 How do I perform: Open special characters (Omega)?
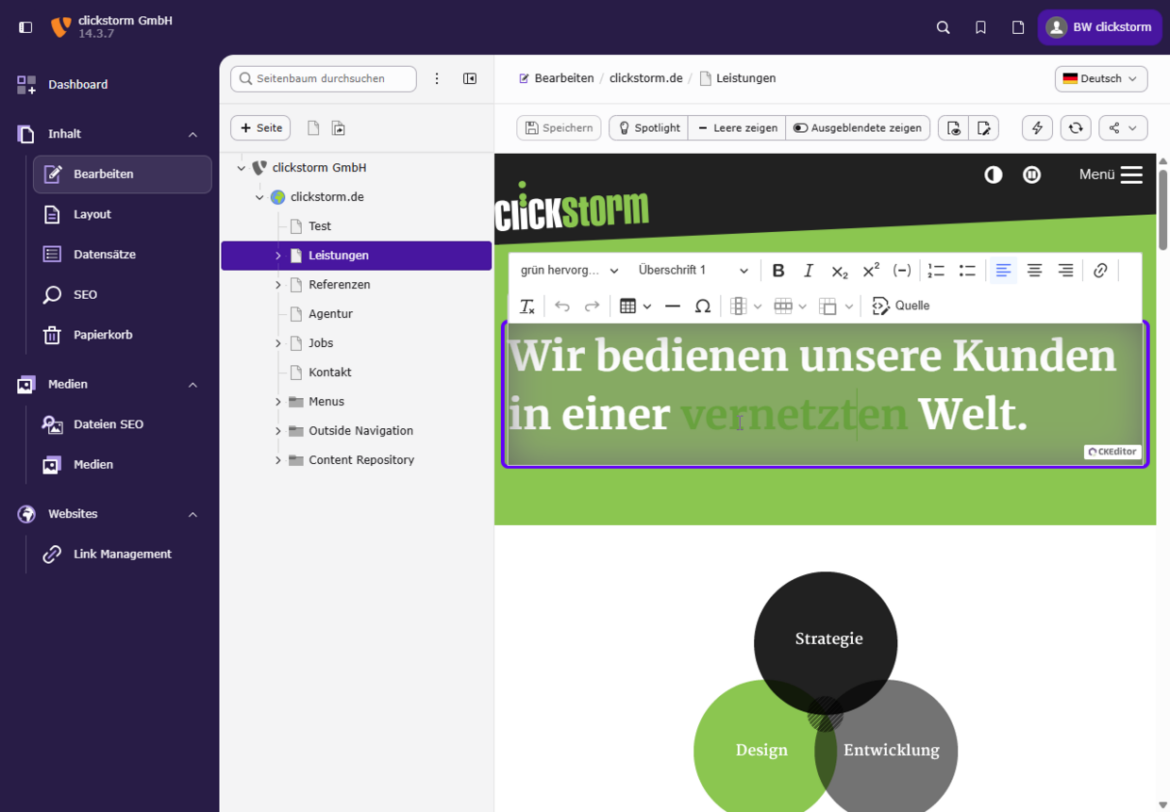point(702,306)
